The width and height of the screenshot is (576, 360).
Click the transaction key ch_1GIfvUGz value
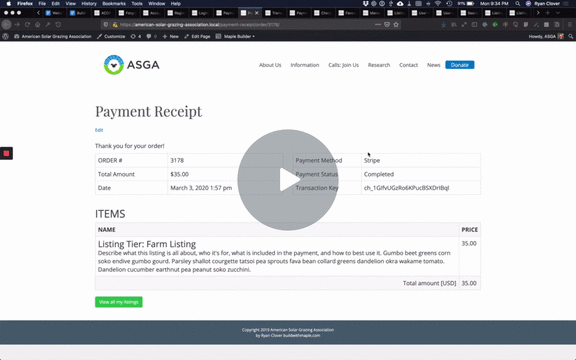406,188
